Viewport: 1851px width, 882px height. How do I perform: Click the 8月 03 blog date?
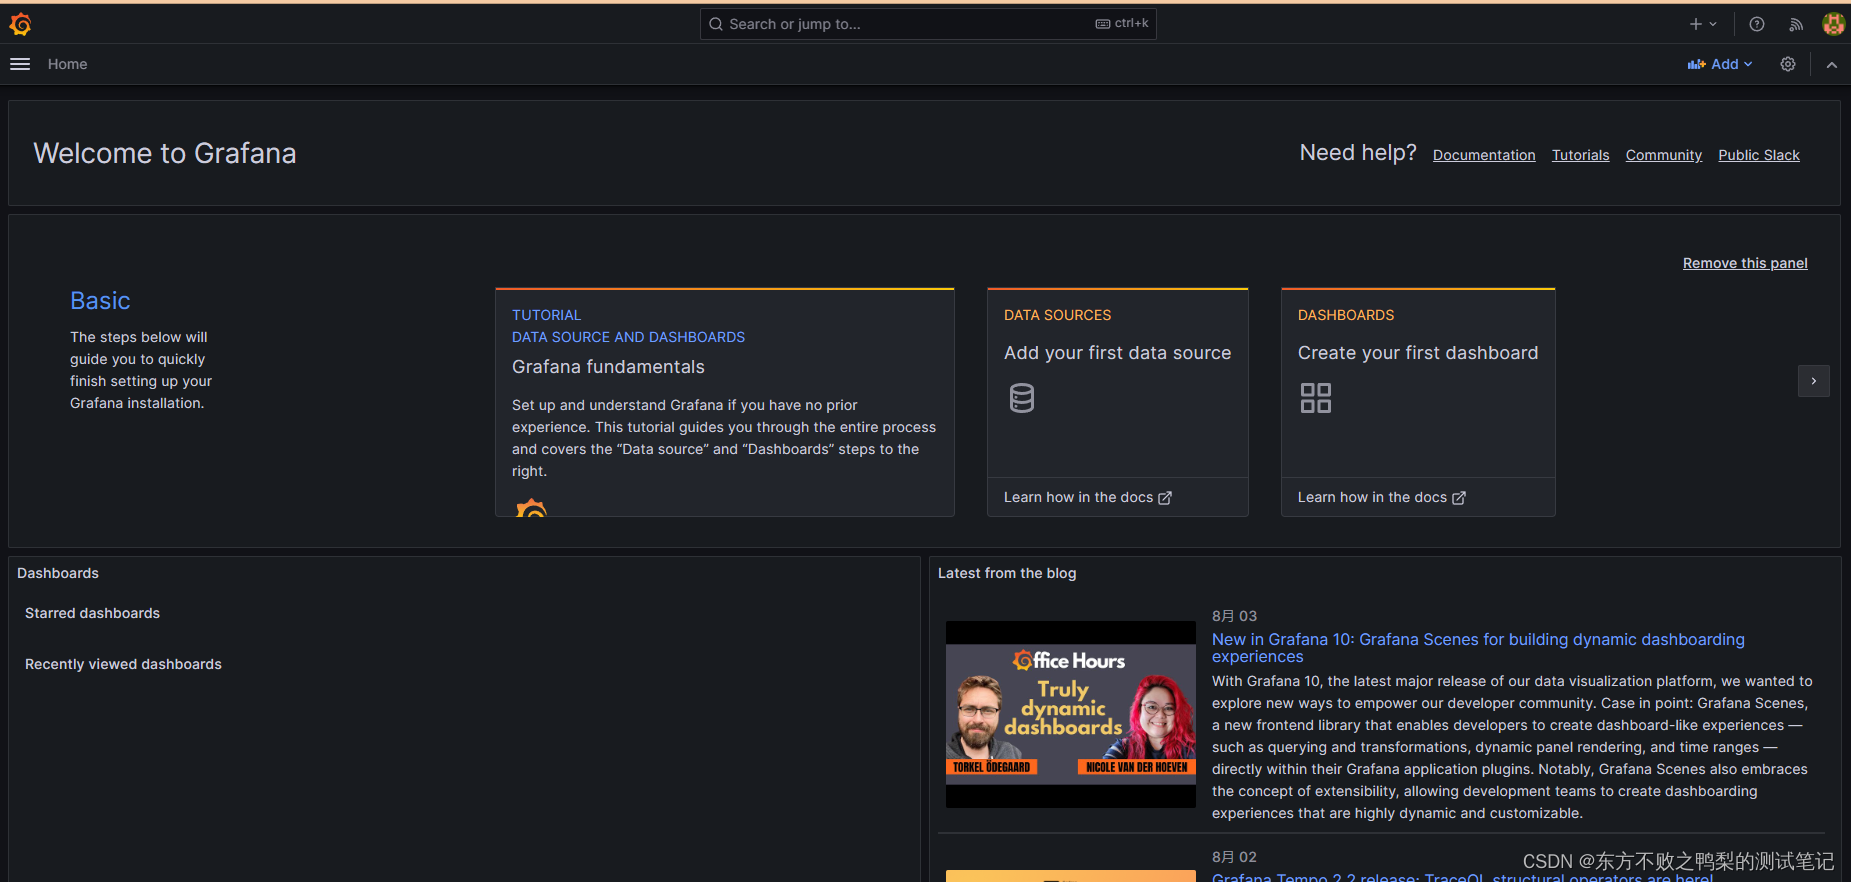[1234, 616]
